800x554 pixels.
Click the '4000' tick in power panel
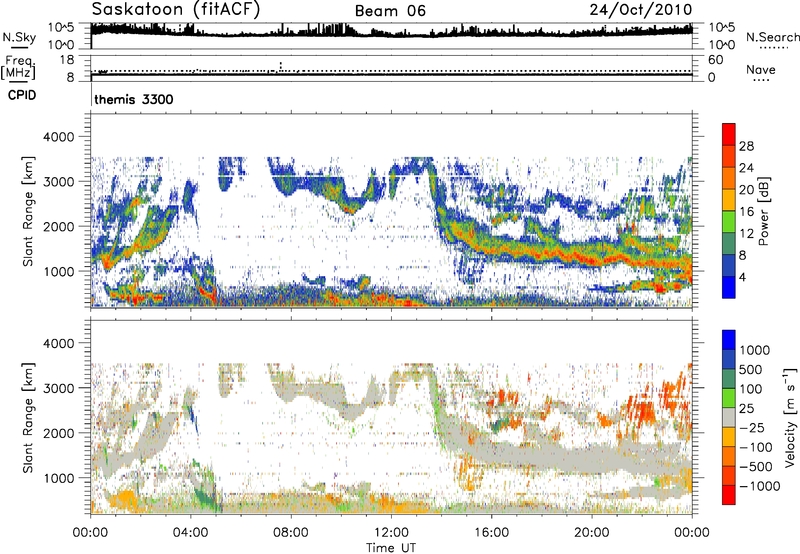[59, 137]
